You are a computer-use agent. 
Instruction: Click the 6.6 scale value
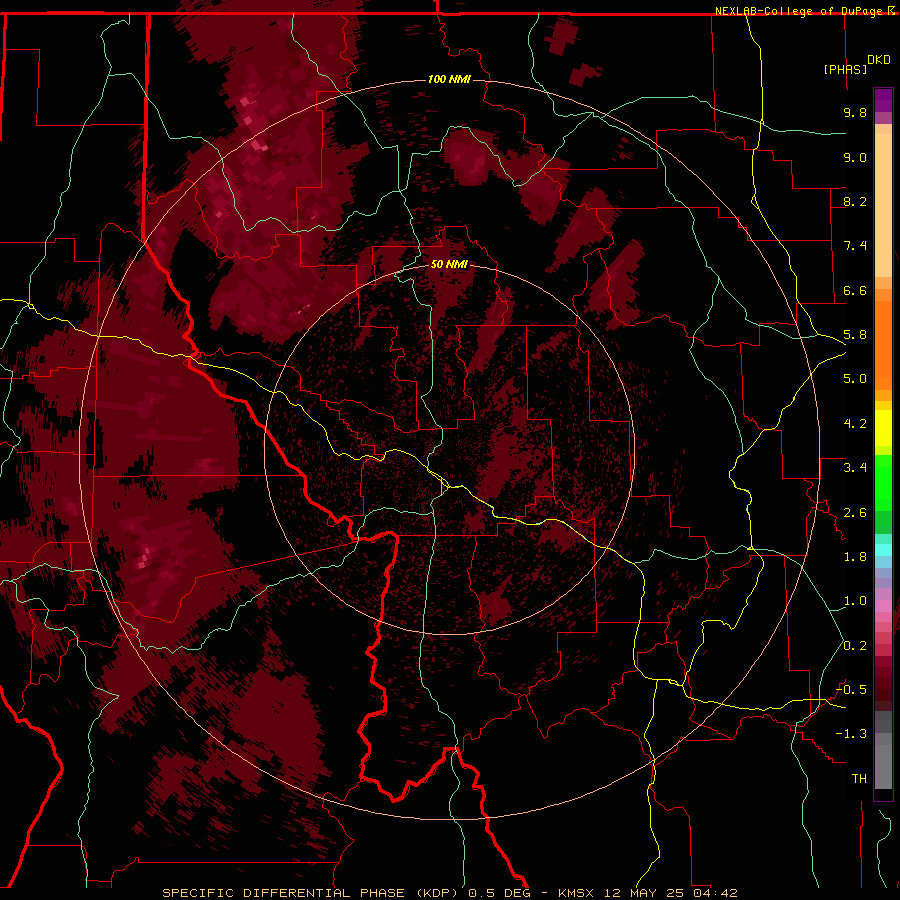point(855,290)
